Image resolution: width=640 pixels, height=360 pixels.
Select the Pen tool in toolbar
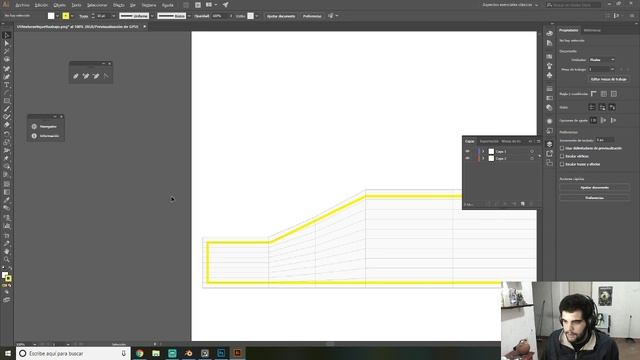click(7, 69)
